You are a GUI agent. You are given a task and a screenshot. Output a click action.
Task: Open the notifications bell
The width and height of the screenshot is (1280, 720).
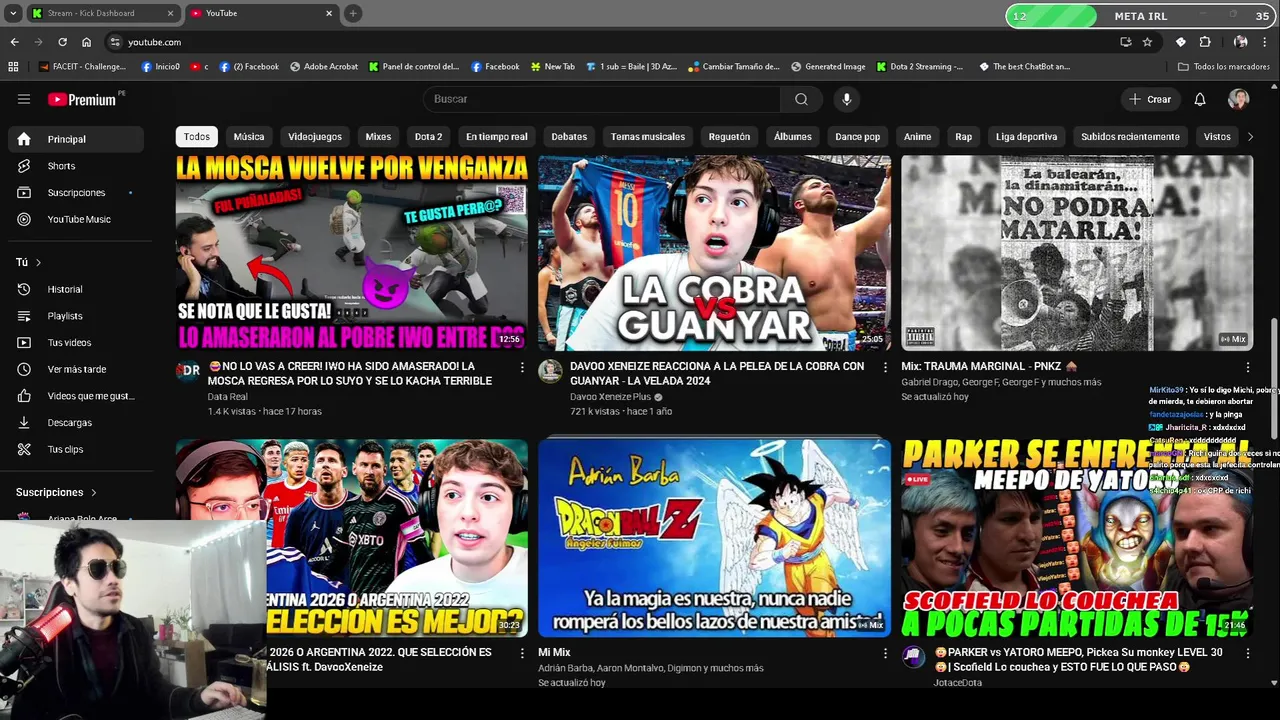point(1200,99)
